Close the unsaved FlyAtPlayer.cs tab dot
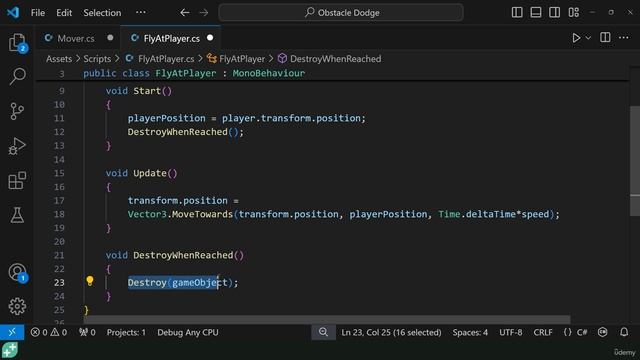 point(210,38)
